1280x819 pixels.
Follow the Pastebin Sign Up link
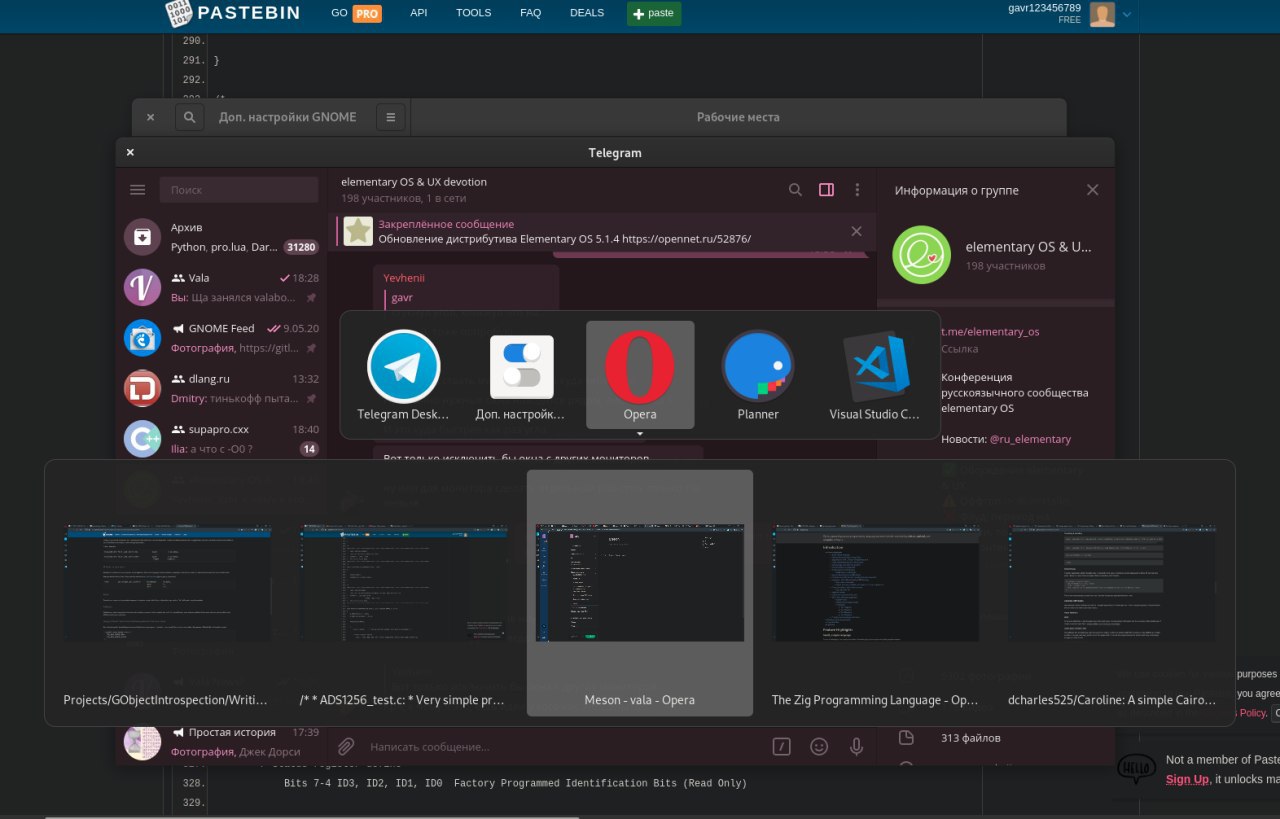click(1187, 779)
